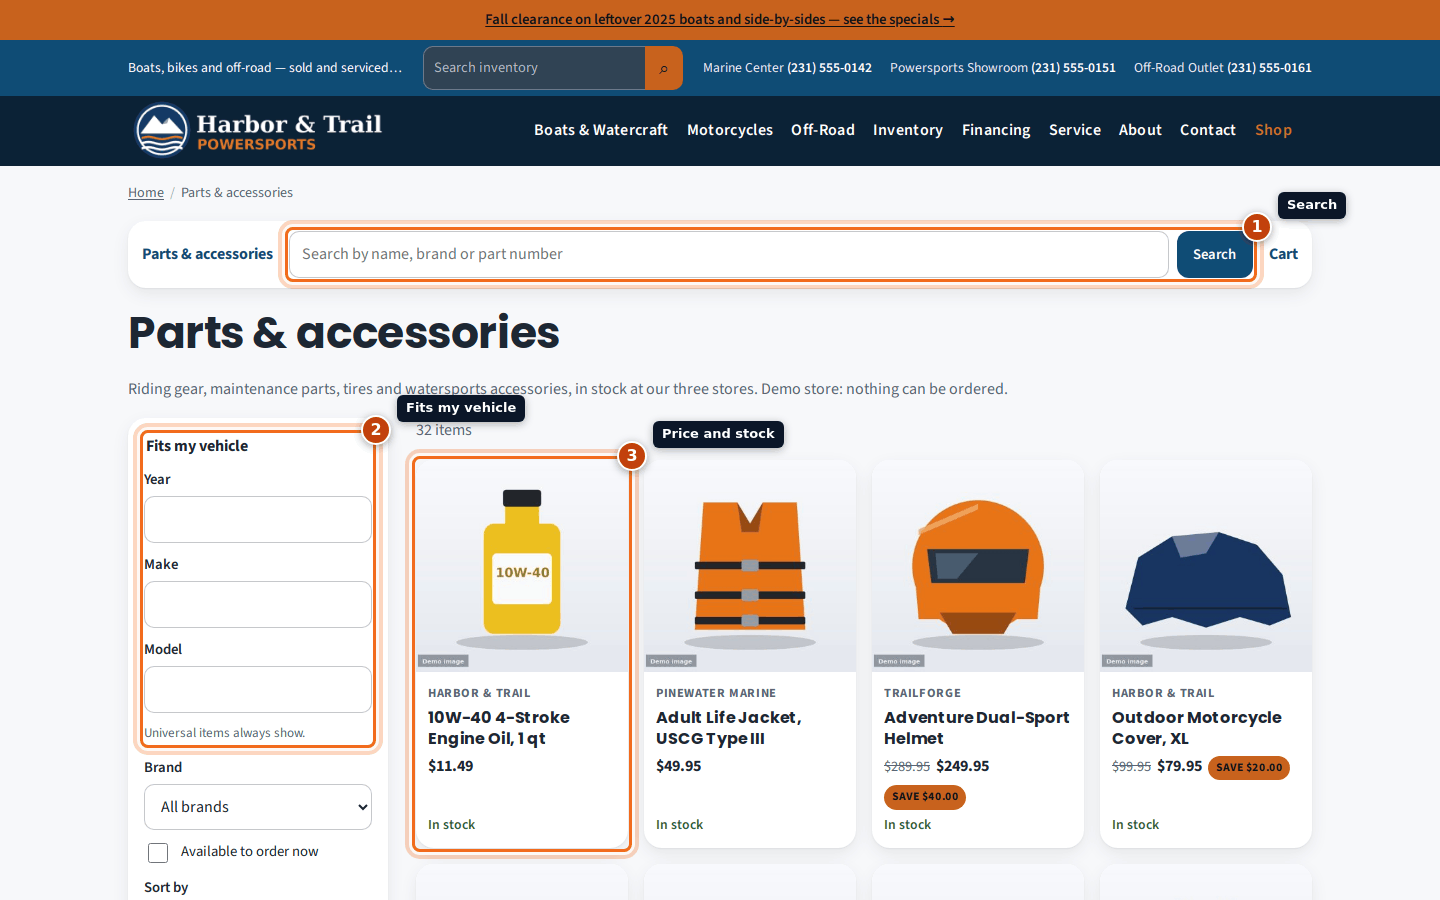Click the SAVE $40.00 badge
The height and width of the screenshot is (900, 1440).
pyautogui.click(x=925, y=797)
